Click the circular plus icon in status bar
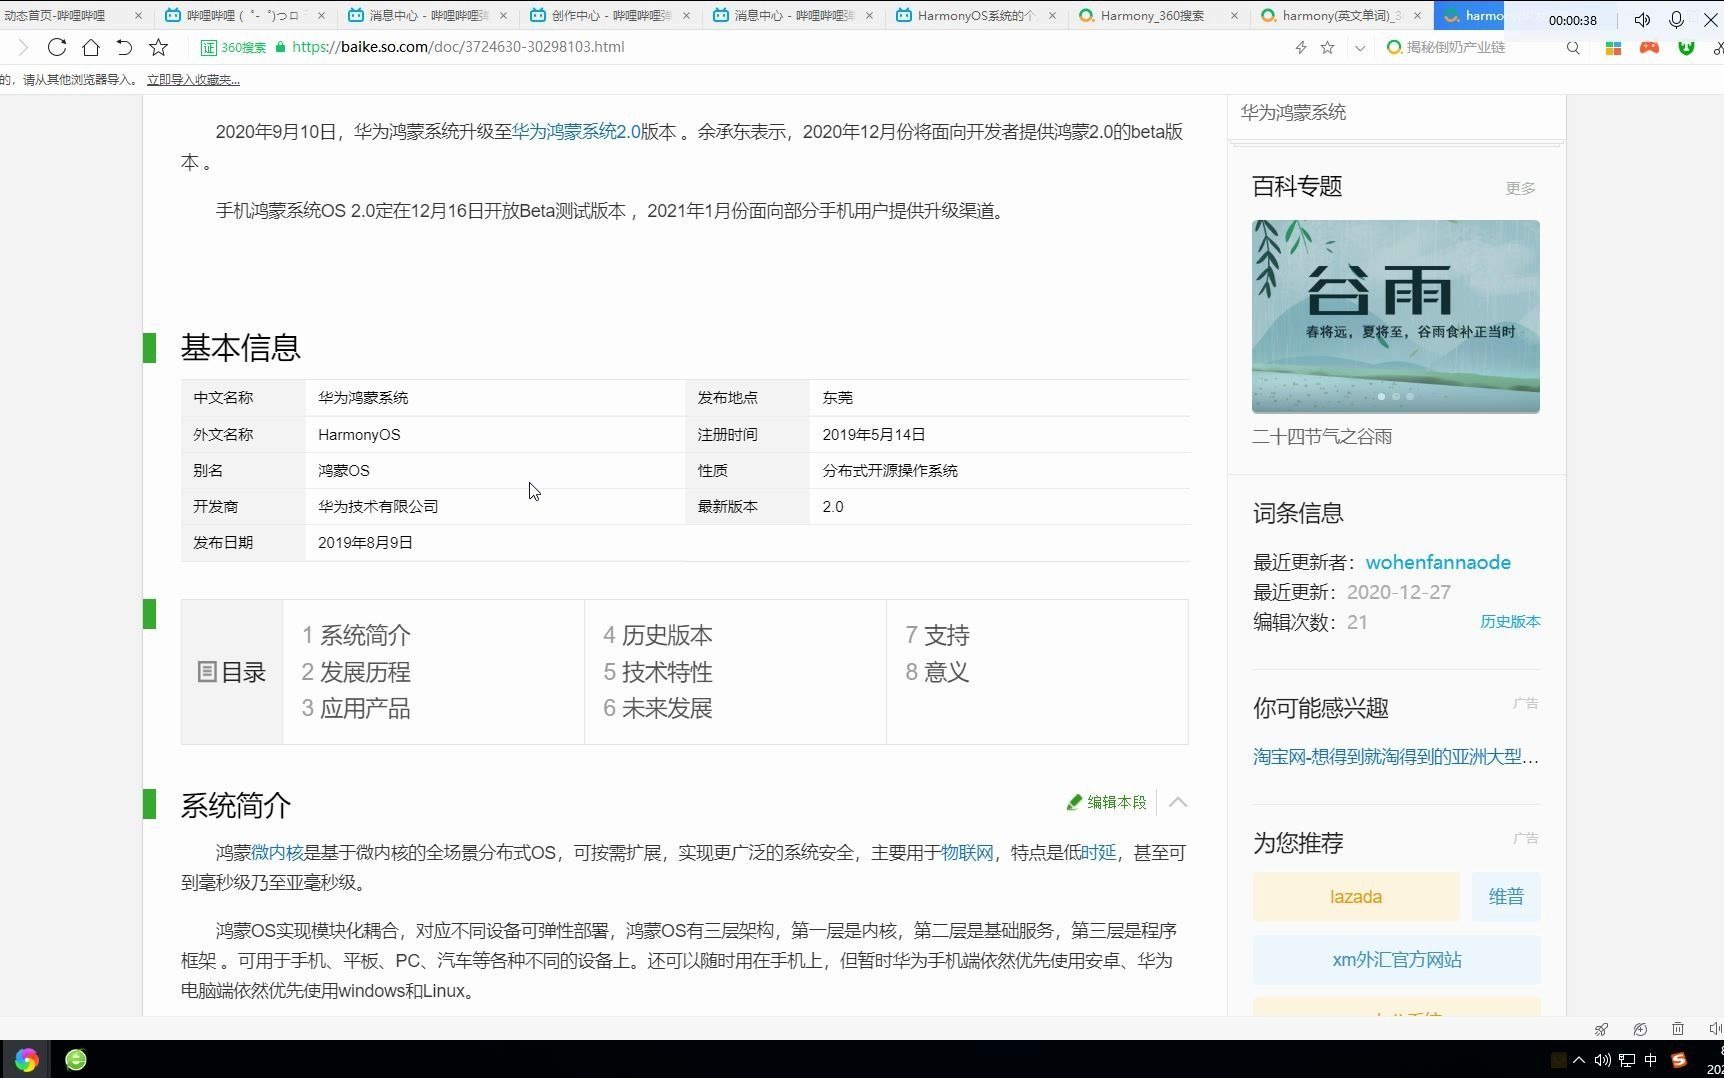This screenshot has width=1724, height=1078. pyautogui.click(x=1640, y=1029)
